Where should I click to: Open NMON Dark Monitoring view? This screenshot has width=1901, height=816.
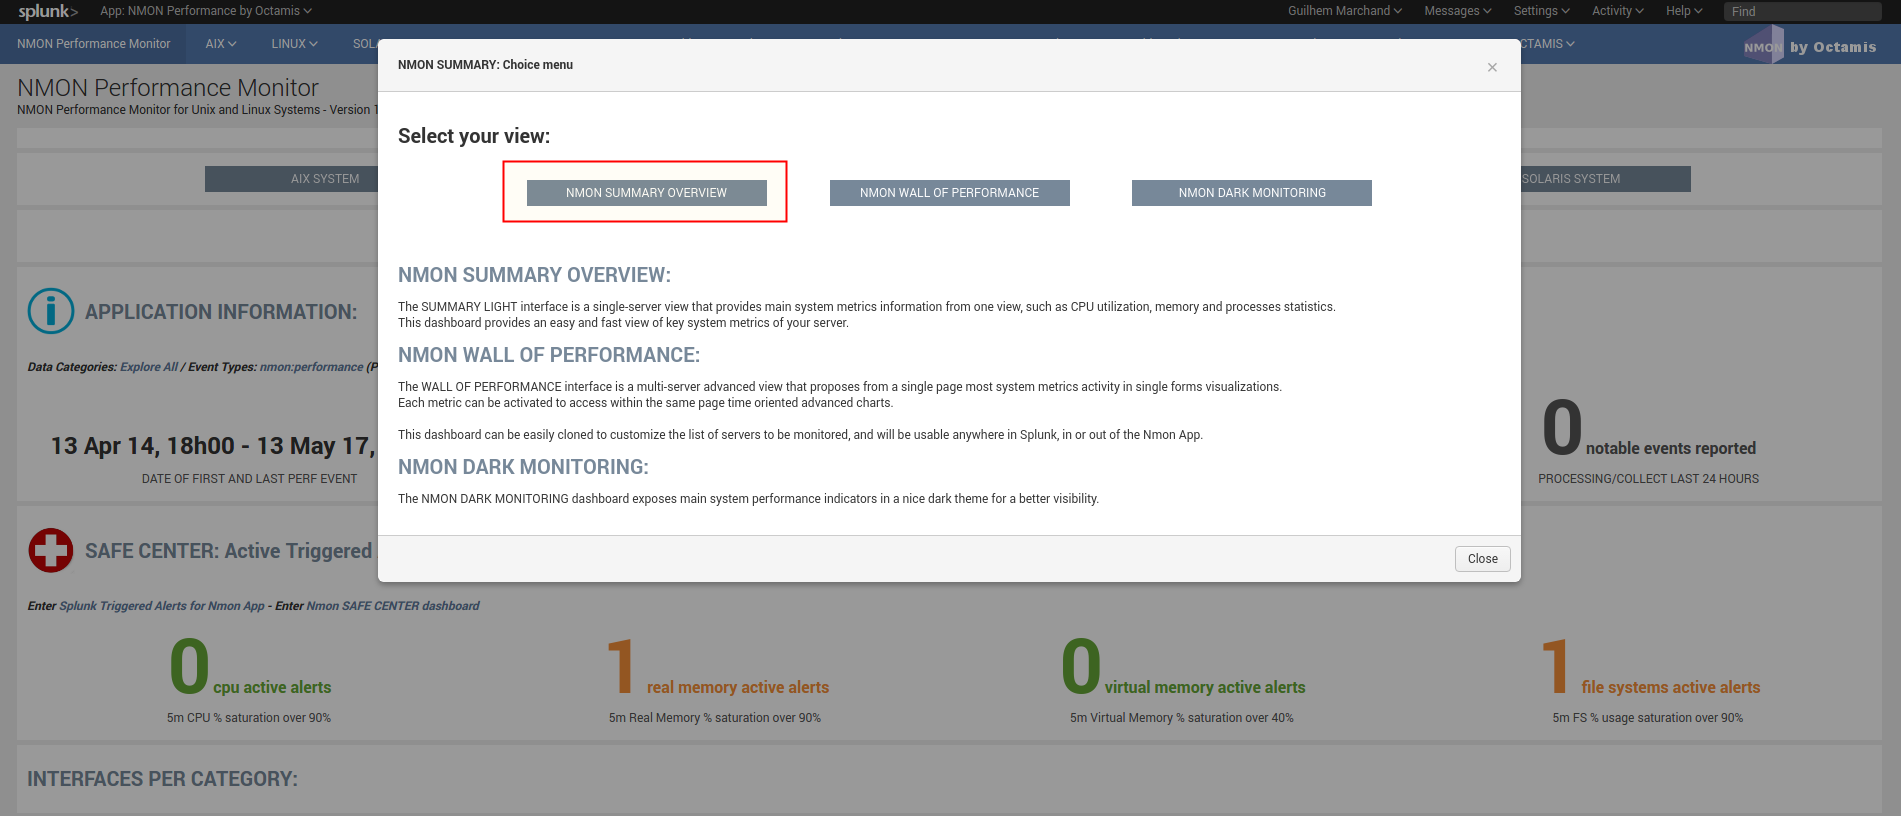tap(1251, 193)
